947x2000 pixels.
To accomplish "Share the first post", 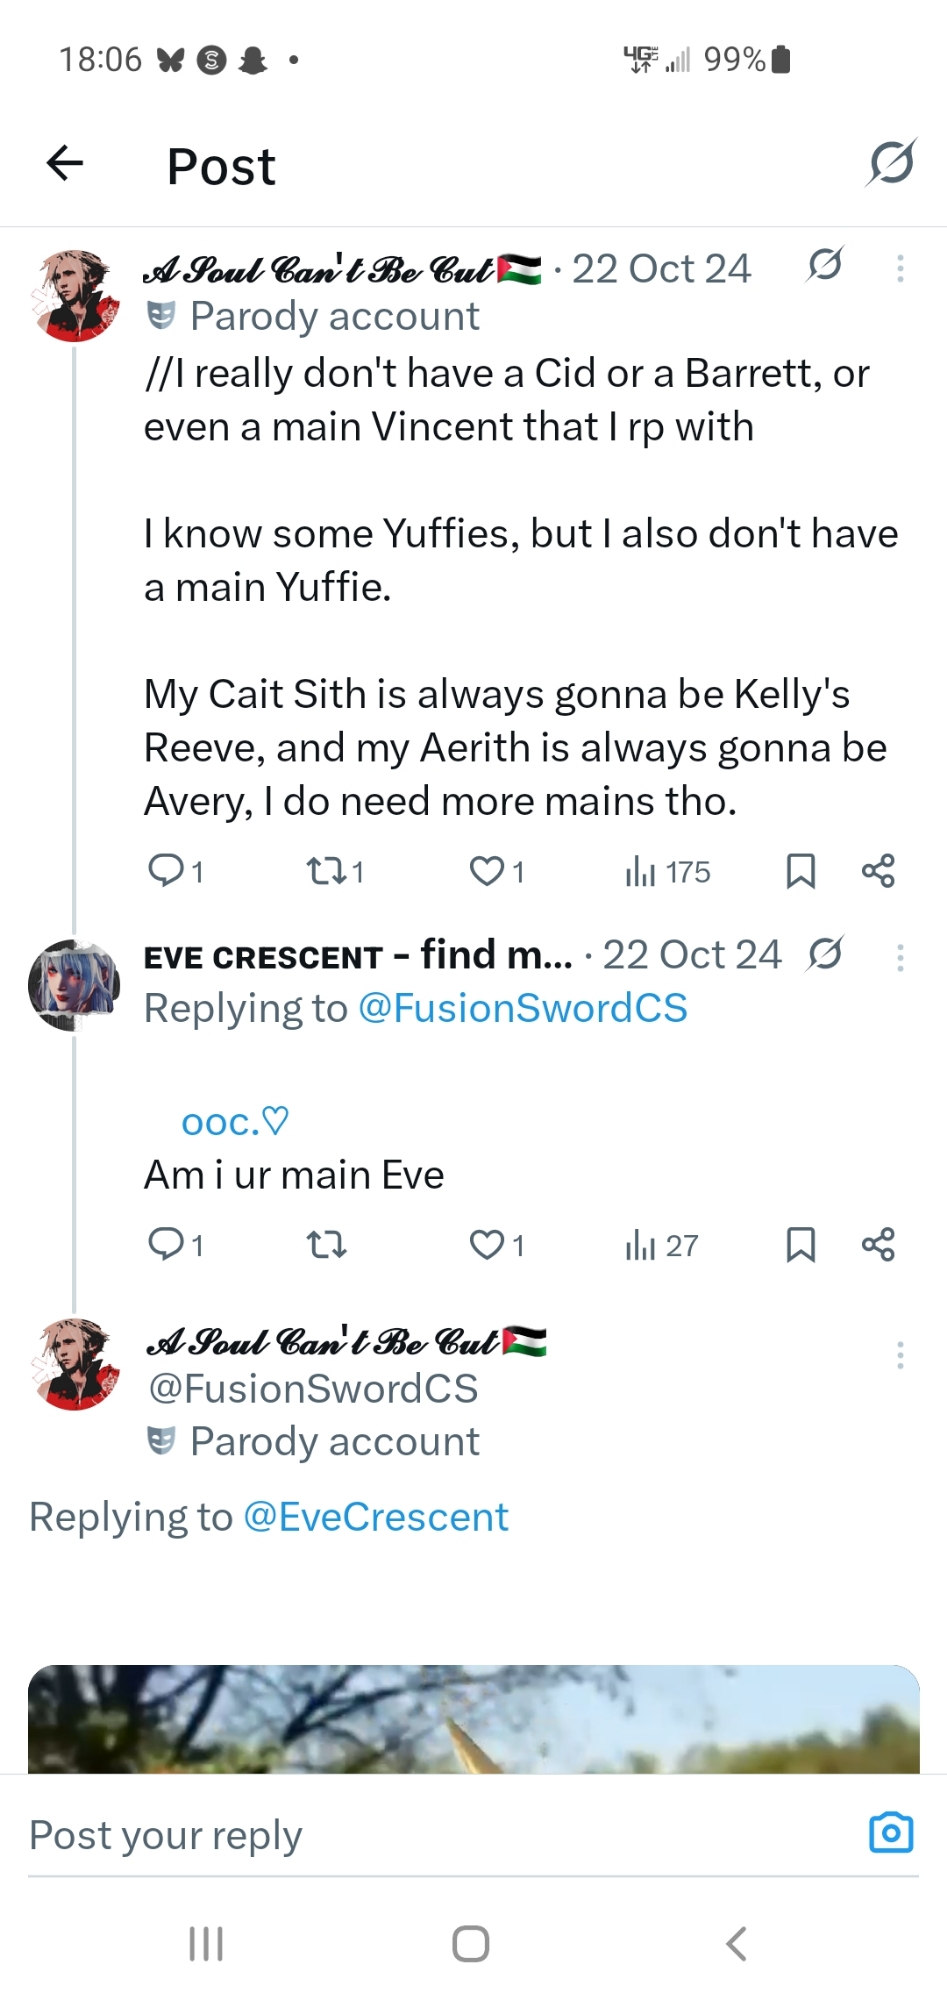I will (878, 871).
